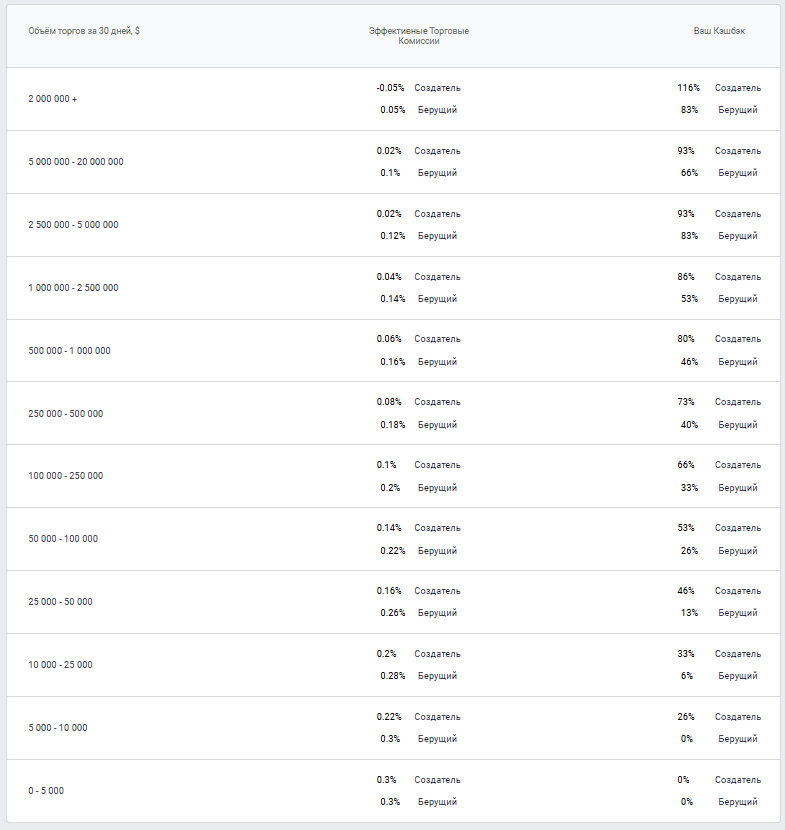Select the '5 000 000 - 20 000 000' tier
This screenshot has height=830, width=785.
[x=76, y=162]
